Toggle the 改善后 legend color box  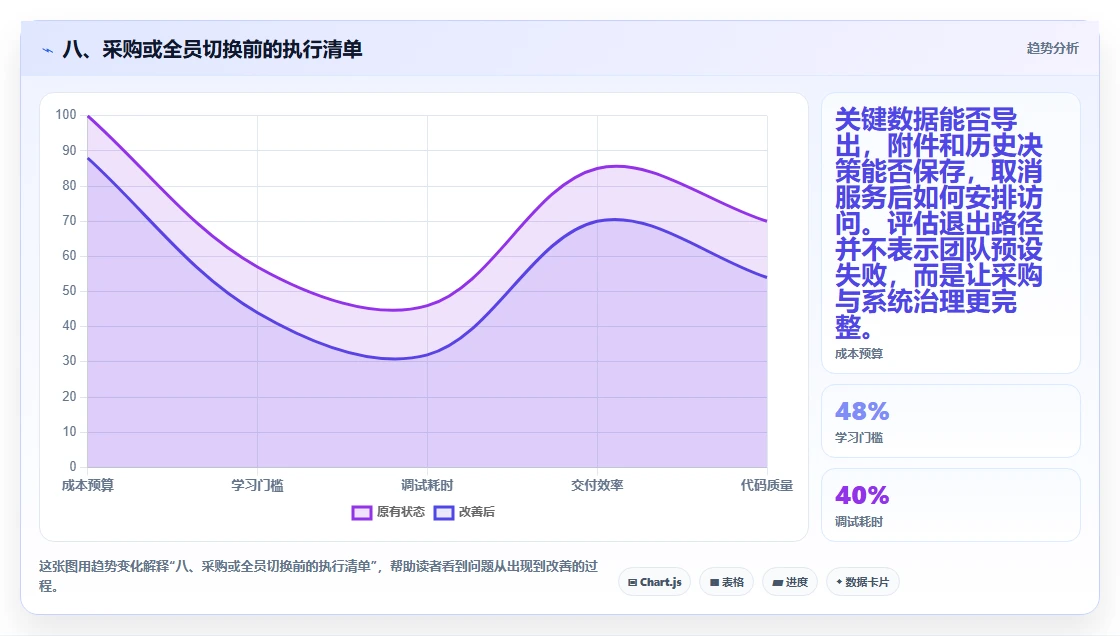click(444, 512)
